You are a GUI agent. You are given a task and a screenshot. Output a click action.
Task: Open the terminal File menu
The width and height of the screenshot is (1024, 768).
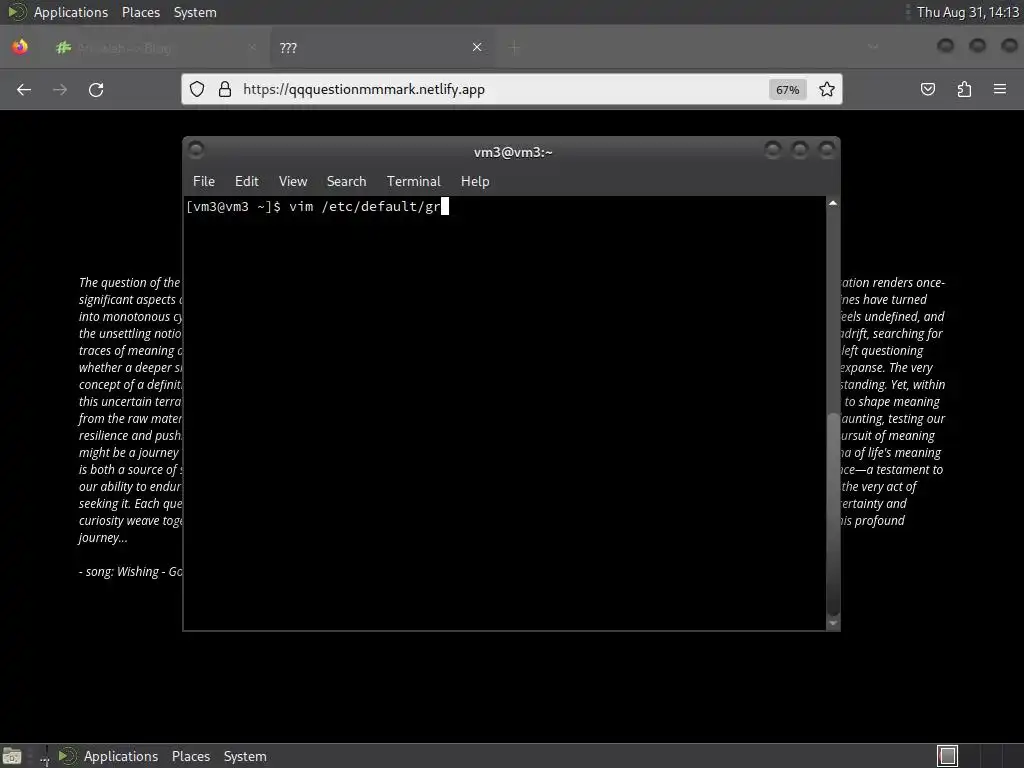tap(204, 182)
